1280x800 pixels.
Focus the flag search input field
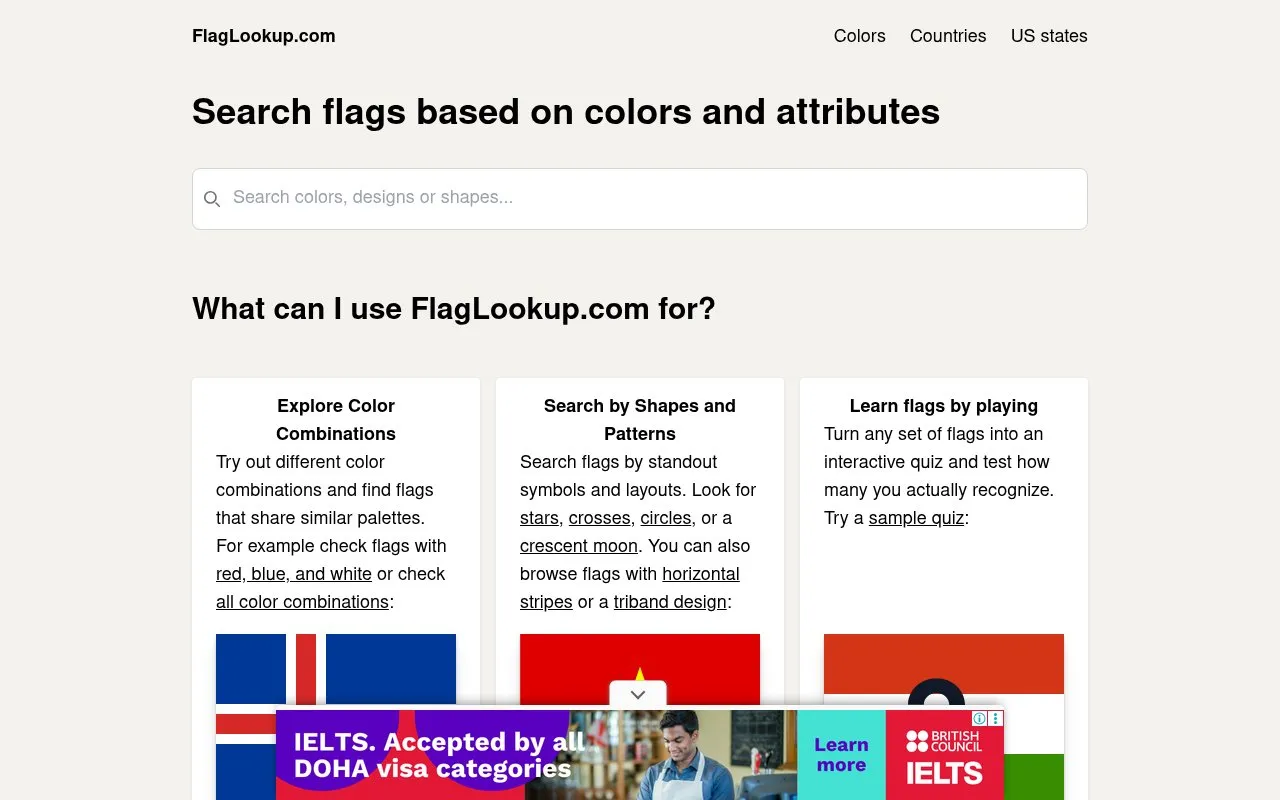tap(640, 199)
